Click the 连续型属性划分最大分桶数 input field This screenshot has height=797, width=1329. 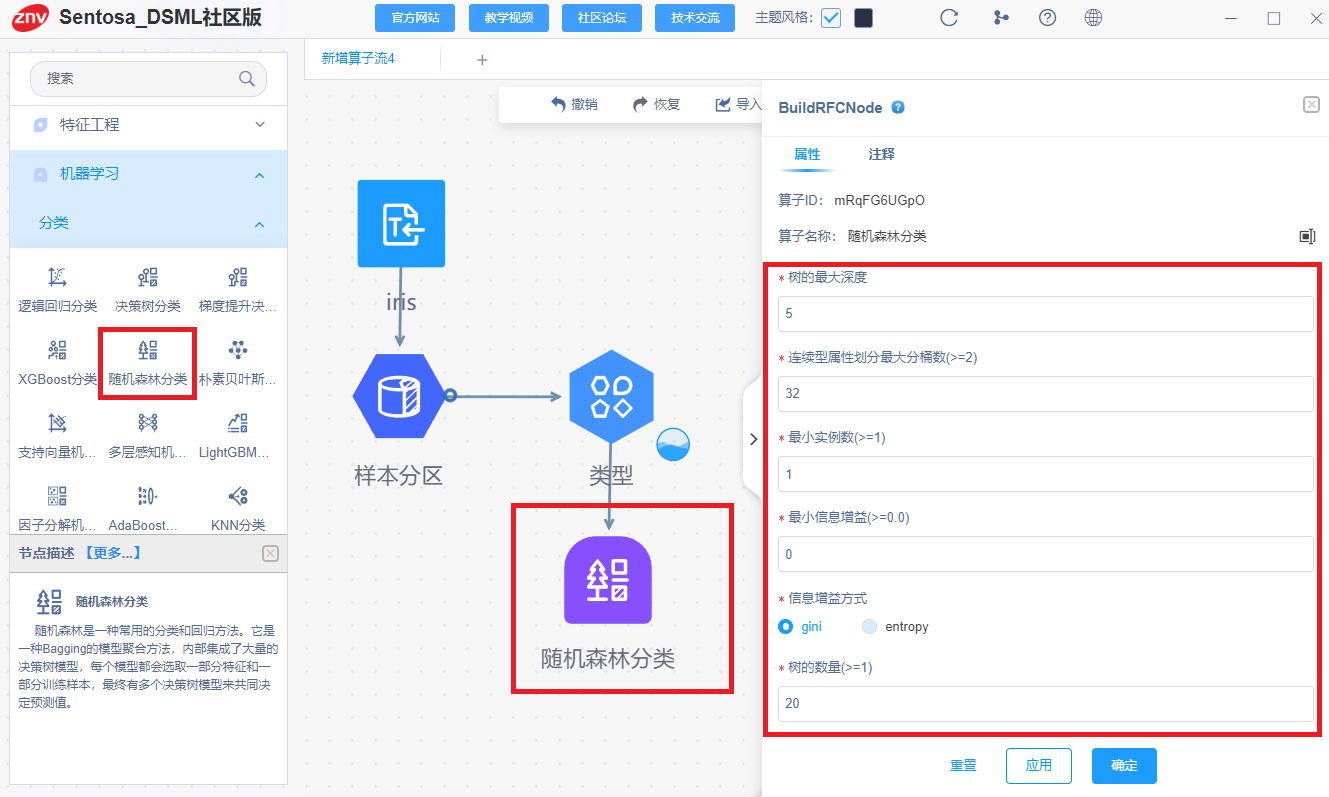click(1046, 394)
